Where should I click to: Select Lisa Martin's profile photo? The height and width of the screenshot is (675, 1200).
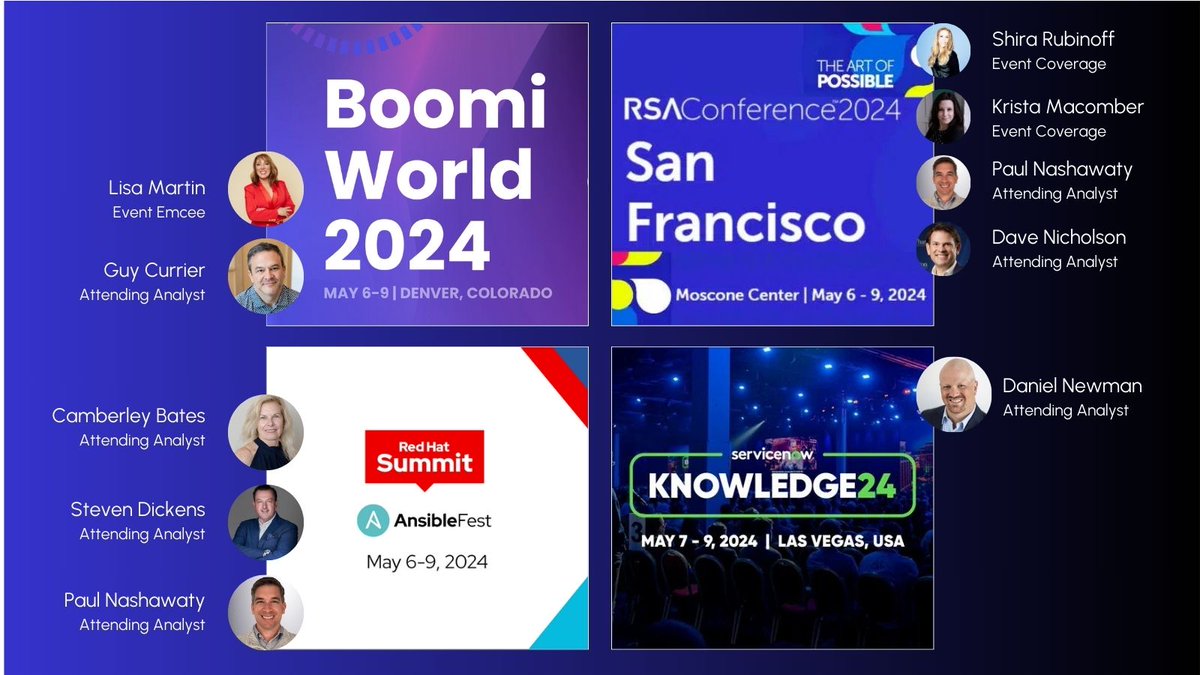tap(265, 188)
